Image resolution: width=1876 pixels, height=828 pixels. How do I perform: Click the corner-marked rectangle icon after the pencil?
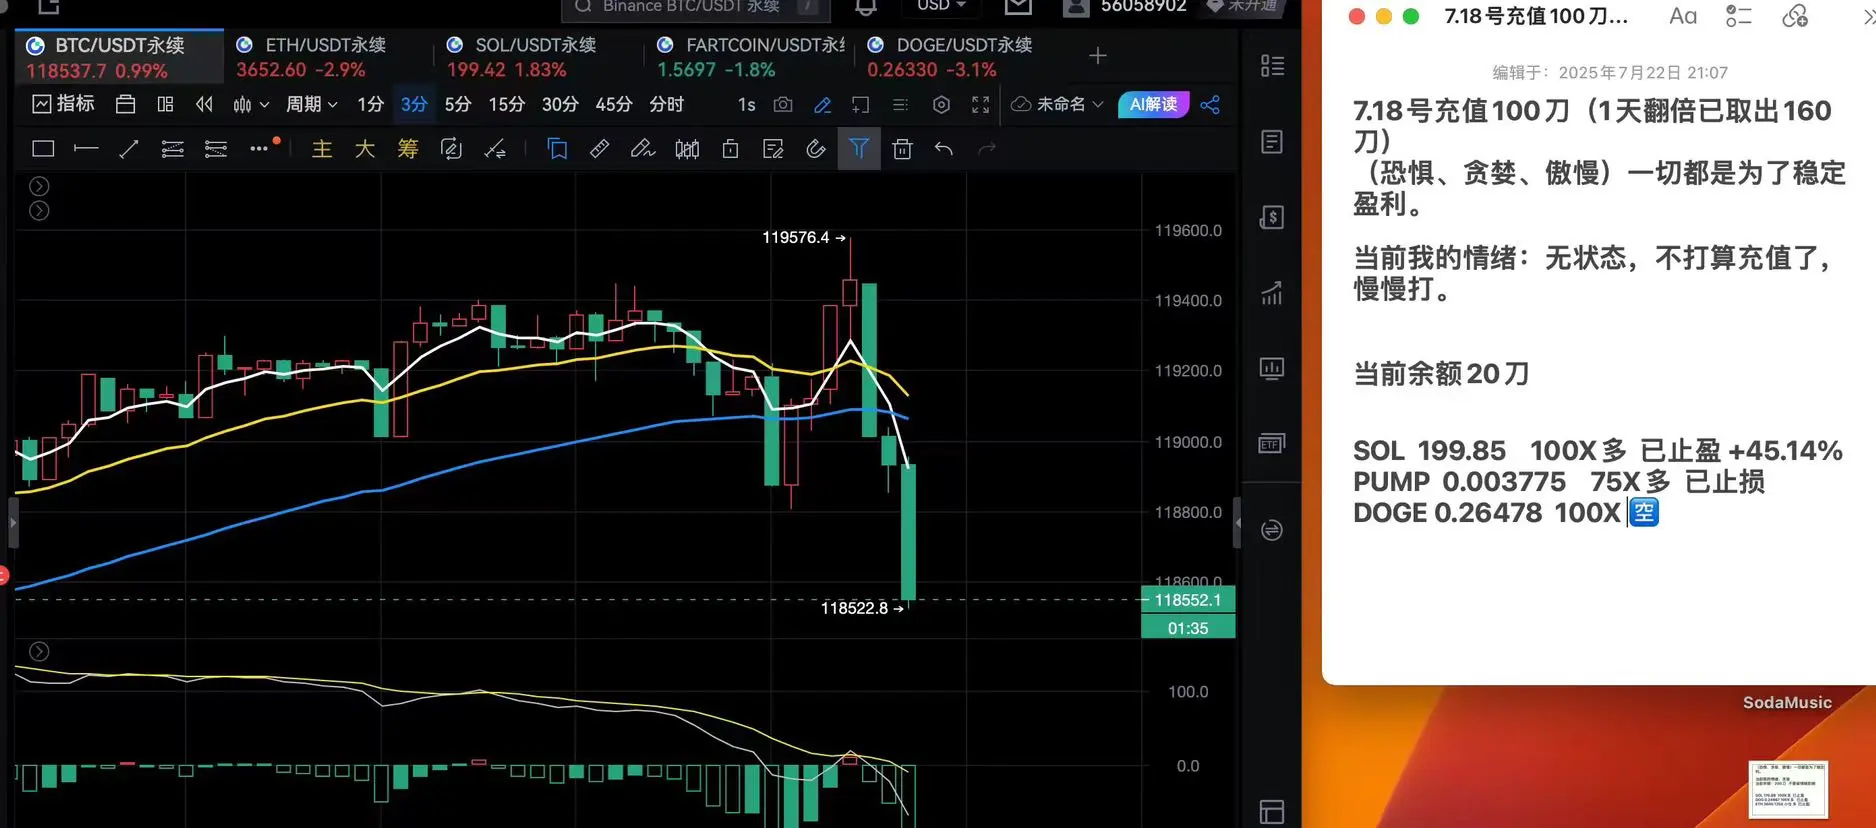pyautogui.click(x=860, y=104)
